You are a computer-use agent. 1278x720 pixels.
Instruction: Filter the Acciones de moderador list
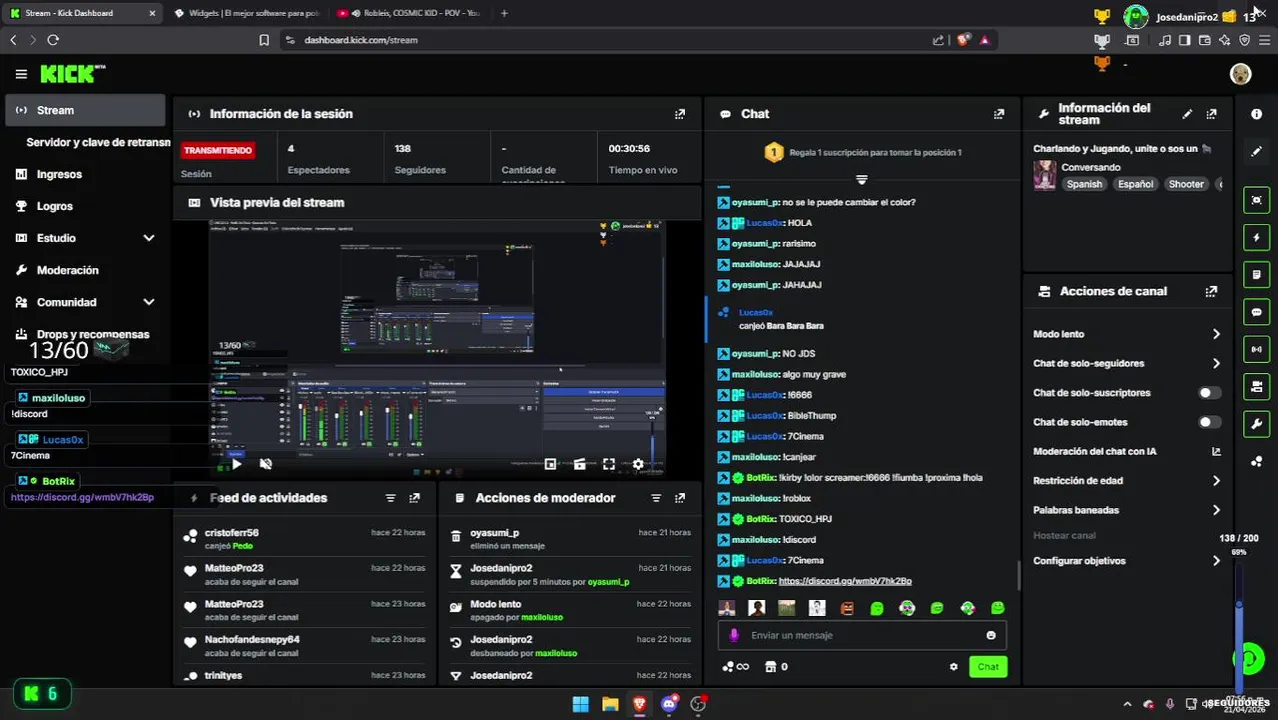pyautogui.click(x=656, y=498)
